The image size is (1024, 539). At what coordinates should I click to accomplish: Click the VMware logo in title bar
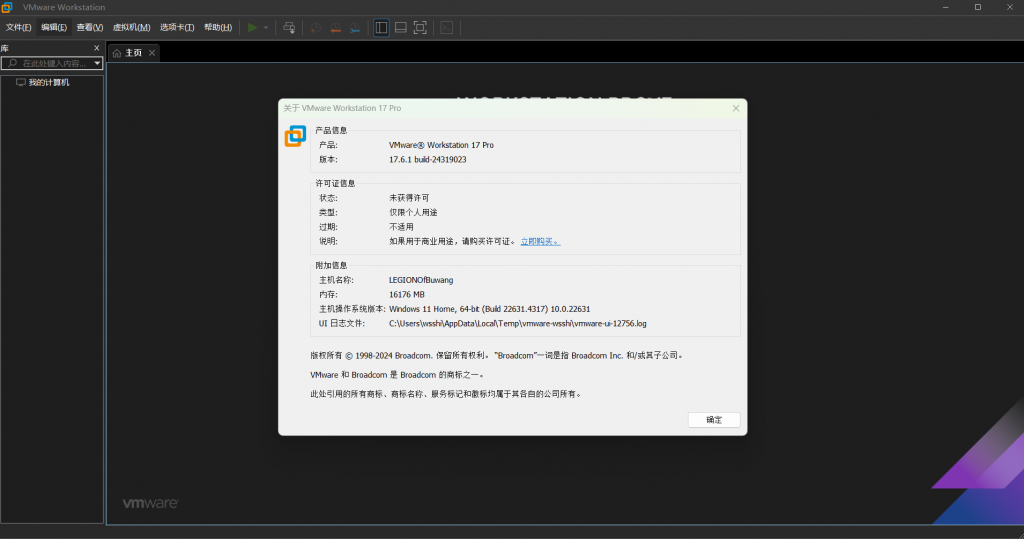point(7,7)
